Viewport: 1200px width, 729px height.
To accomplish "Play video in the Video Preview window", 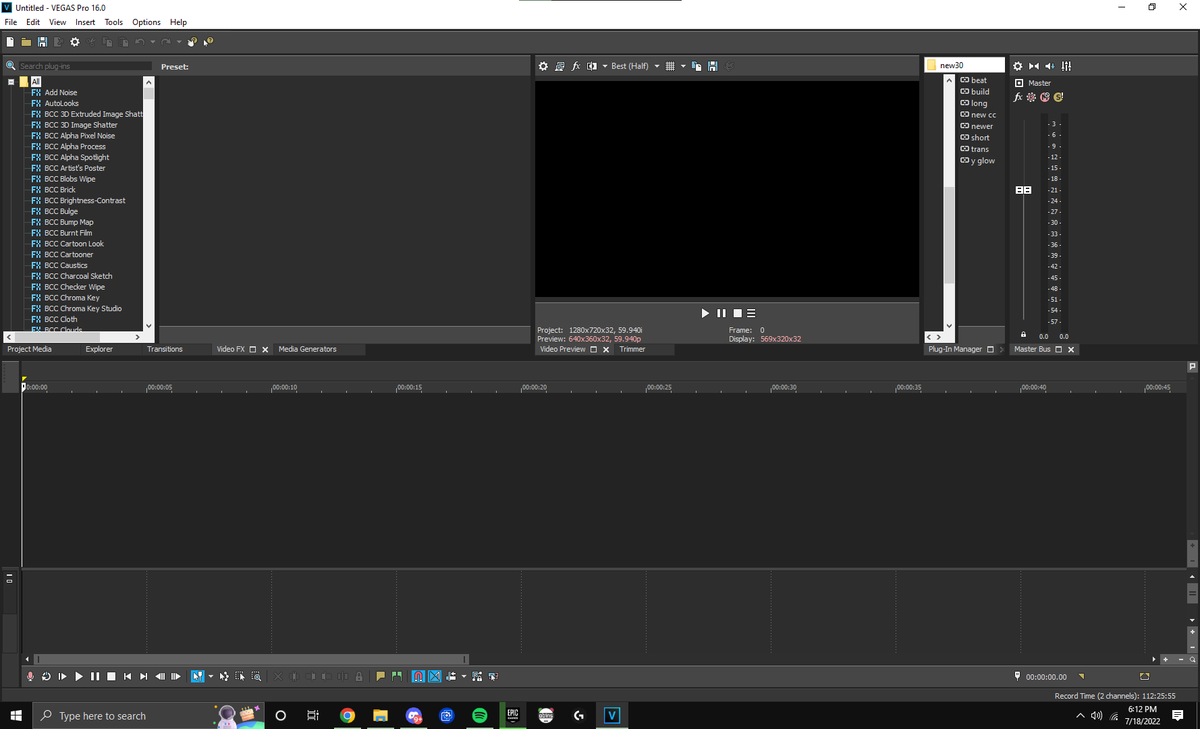I will [706, 313].
